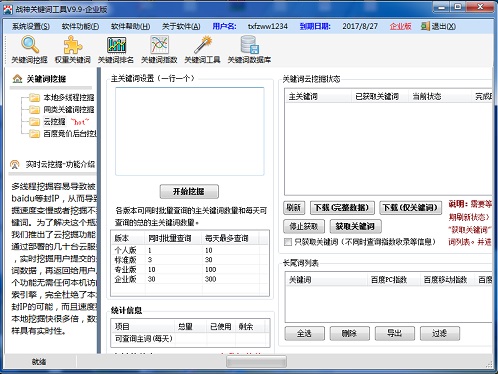Select the 标准版 row
Viewport: 498px width, 374px height.
tap(190, 260)
